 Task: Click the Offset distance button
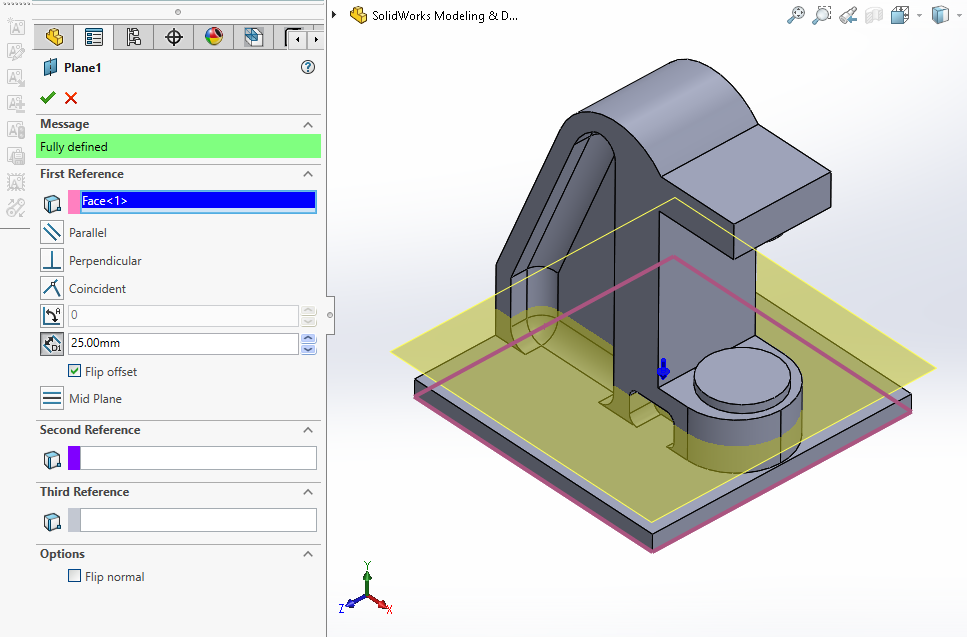(x=52, y=344)
